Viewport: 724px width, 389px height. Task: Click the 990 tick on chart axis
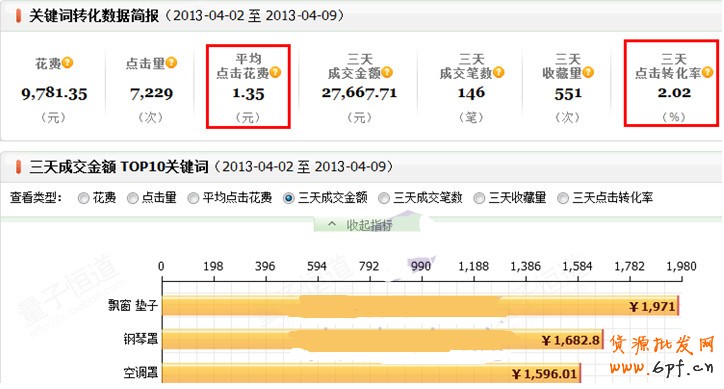[x=421, y=266]
